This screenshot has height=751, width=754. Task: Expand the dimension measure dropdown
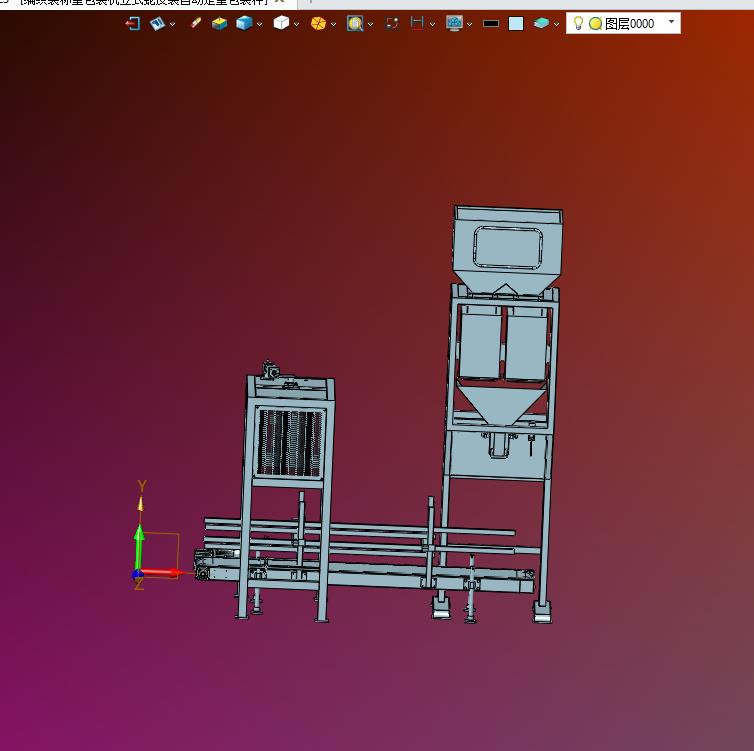pos(432,24)
